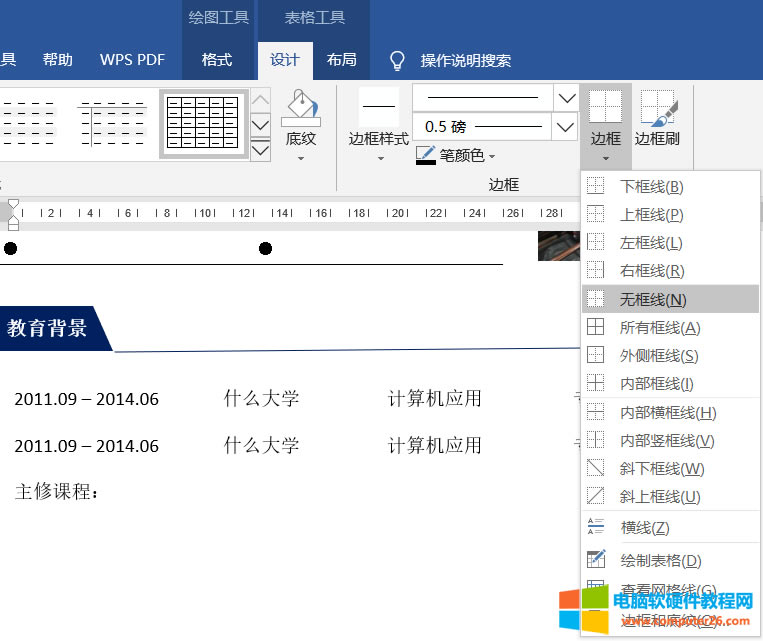The width and height of the screenshot is (763, 641).
Task: Open the 0.5 磅 line weight dropdown
Action: coord(566,127)
